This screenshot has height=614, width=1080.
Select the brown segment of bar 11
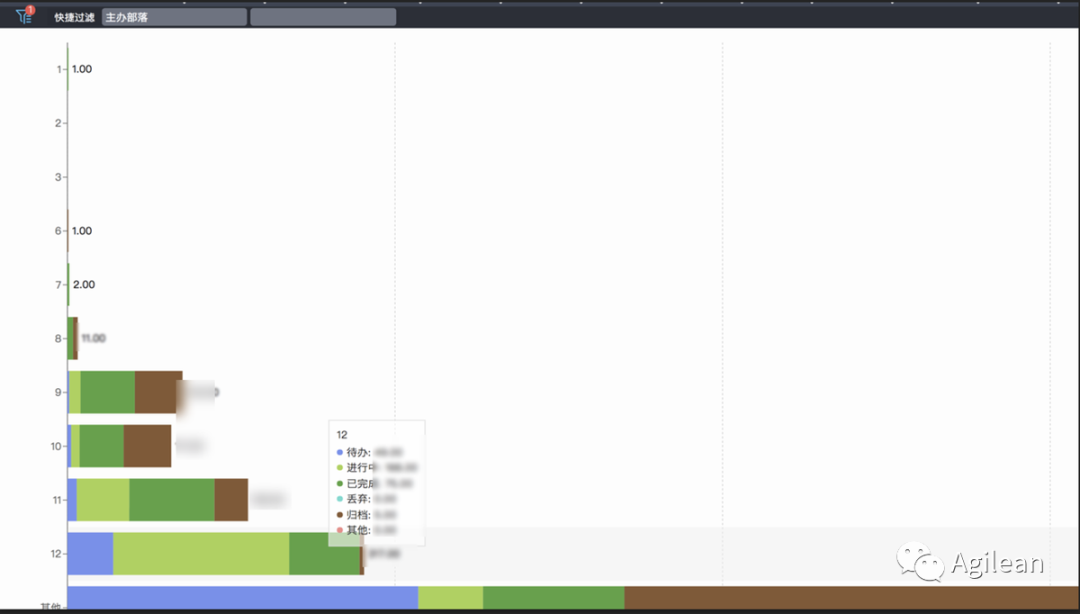pos(231,500)
